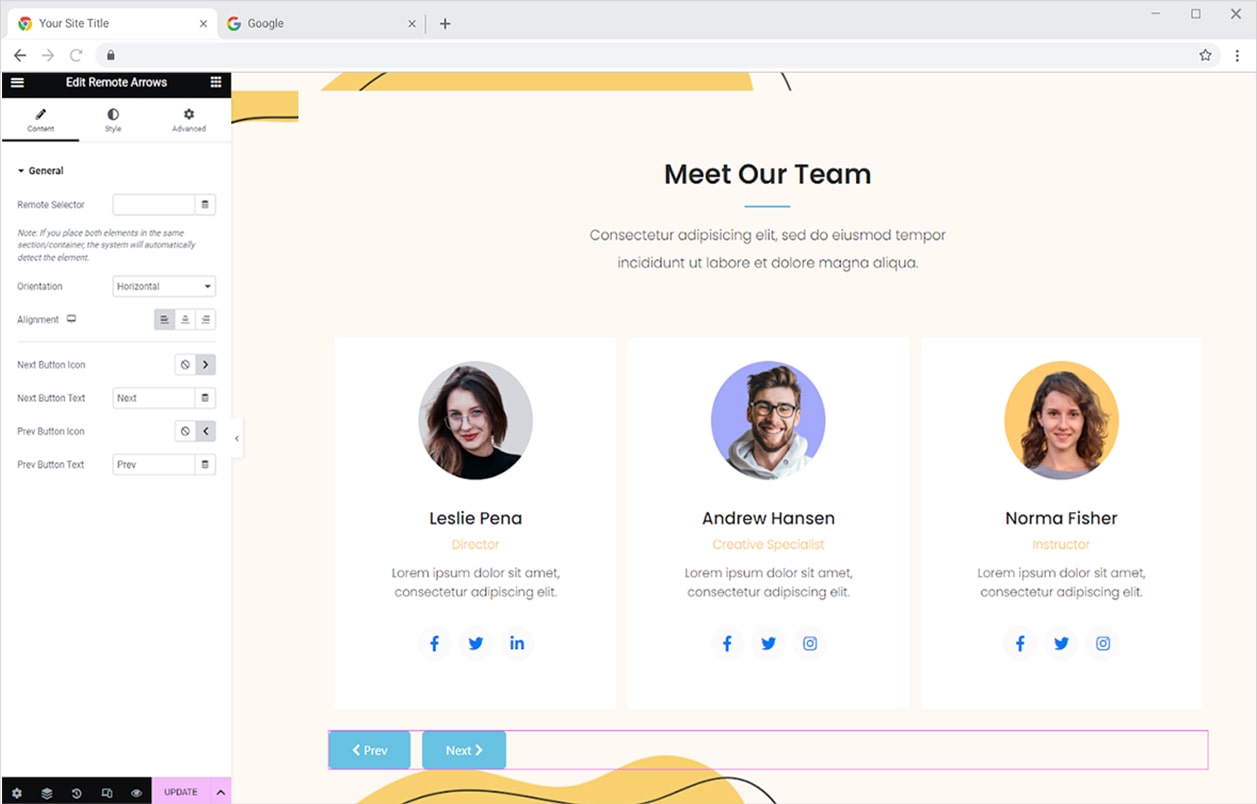Open the Navigator layers icon
1257x804 pixels.
(47, 792)
